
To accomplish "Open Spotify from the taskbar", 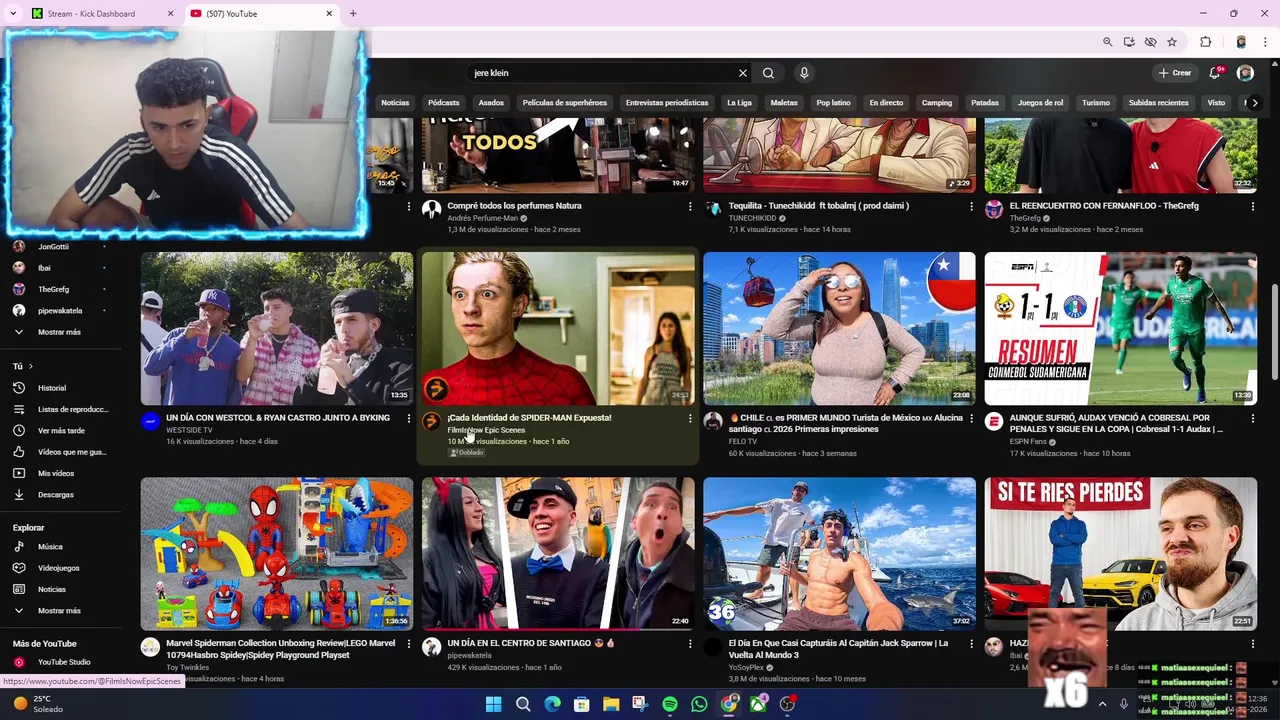I will pyautogui.click(x=670, y=704).
